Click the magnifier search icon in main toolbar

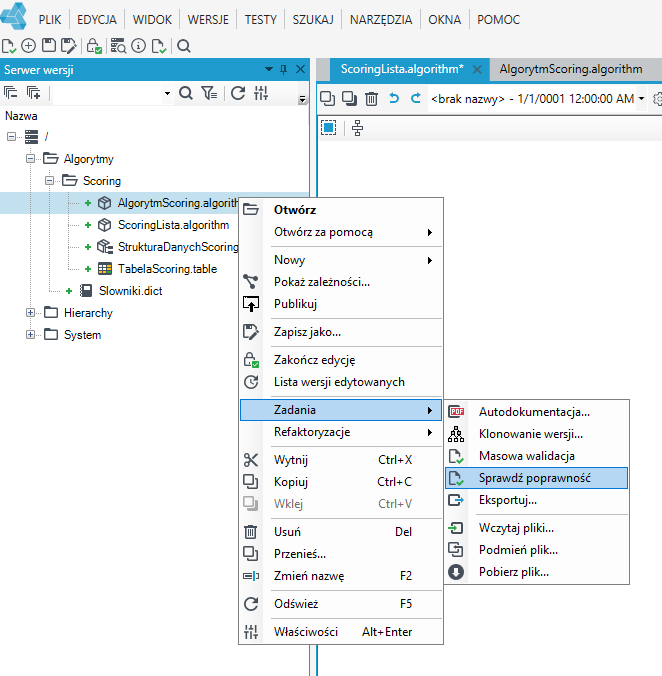pyautogui.click(x=184, y=46)
